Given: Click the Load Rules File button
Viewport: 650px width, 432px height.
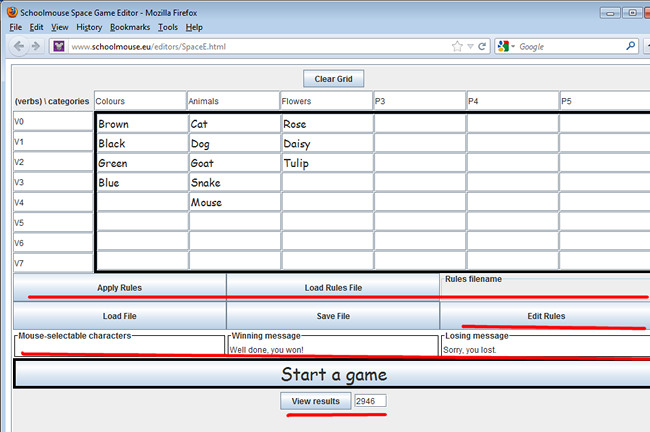Looking at the screenshot, I should (333, 287).
